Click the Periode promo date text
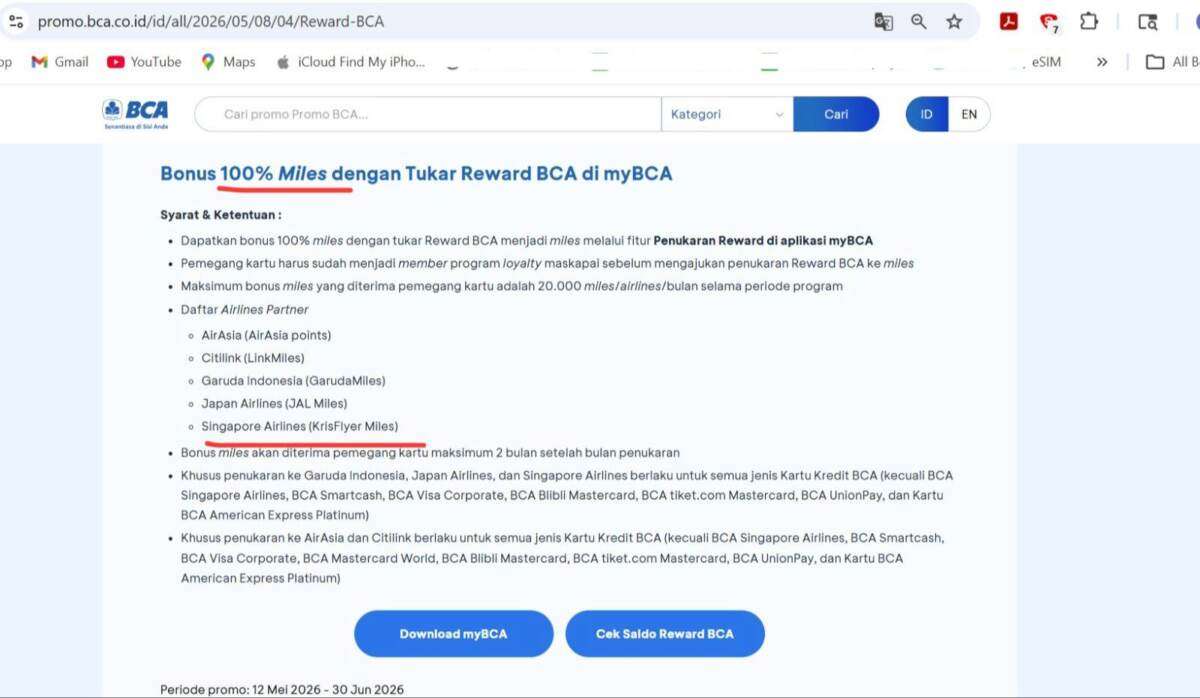Screen dimensions: 1200x698 [x=282, y=689]
